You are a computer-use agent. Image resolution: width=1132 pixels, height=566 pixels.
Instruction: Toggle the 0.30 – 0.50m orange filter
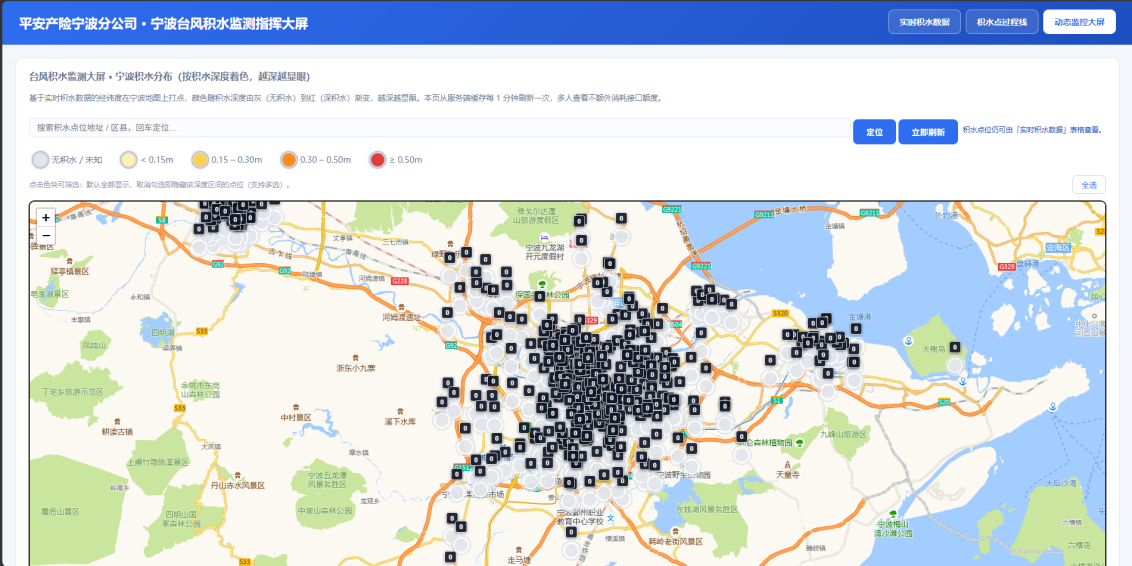[315, 160]
